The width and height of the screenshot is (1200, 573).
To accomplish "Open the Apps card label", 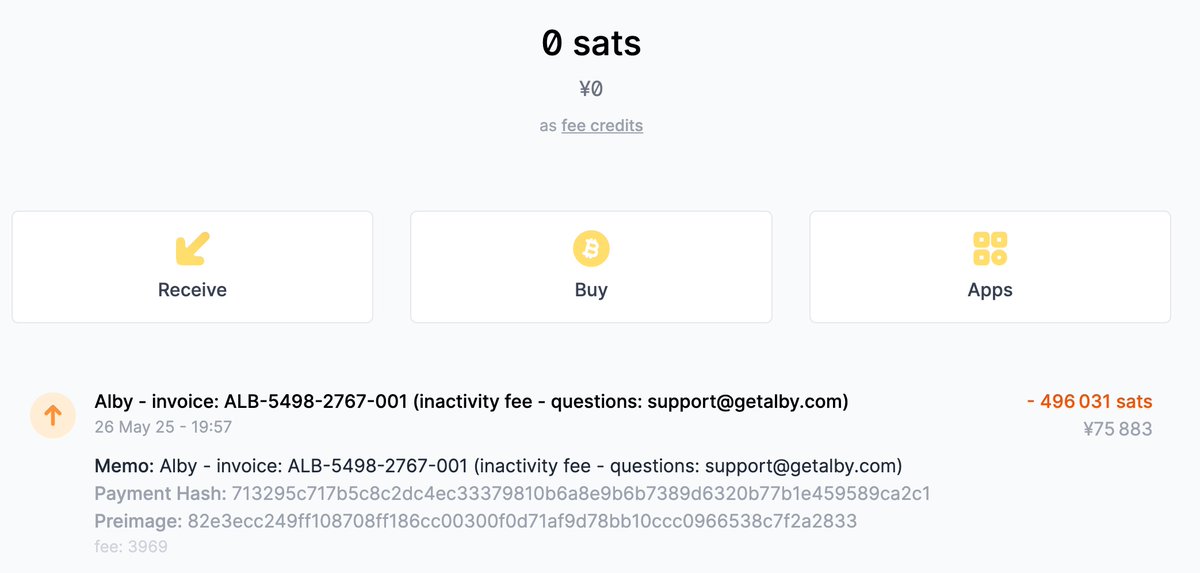I will pos(990,290).
